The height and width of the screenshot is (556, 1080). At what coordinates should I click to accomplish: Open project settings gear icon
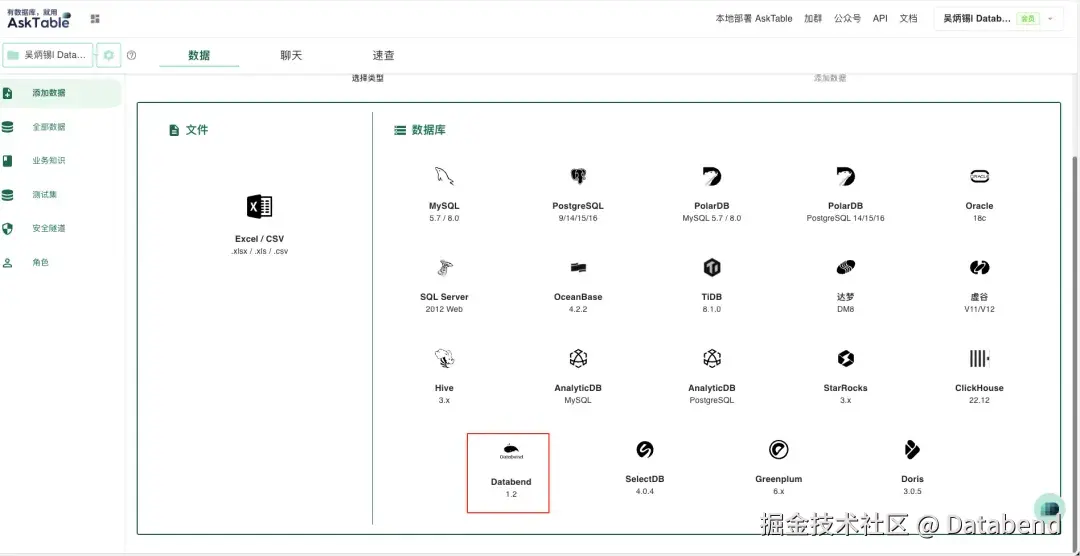pyautogui.click(x=109, y=55)
